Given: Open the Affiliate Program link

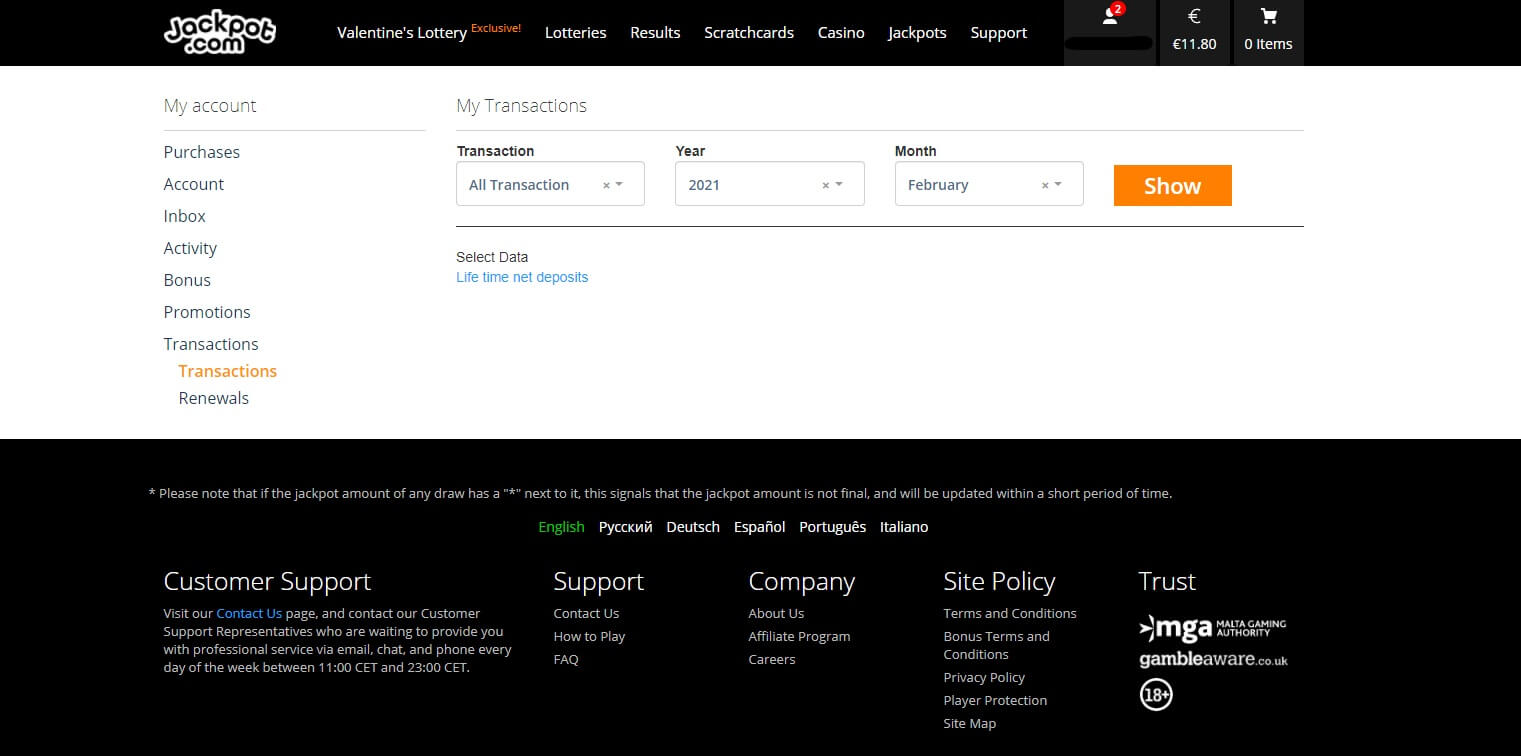Looking at the screenshot, I should click(800, 636).
